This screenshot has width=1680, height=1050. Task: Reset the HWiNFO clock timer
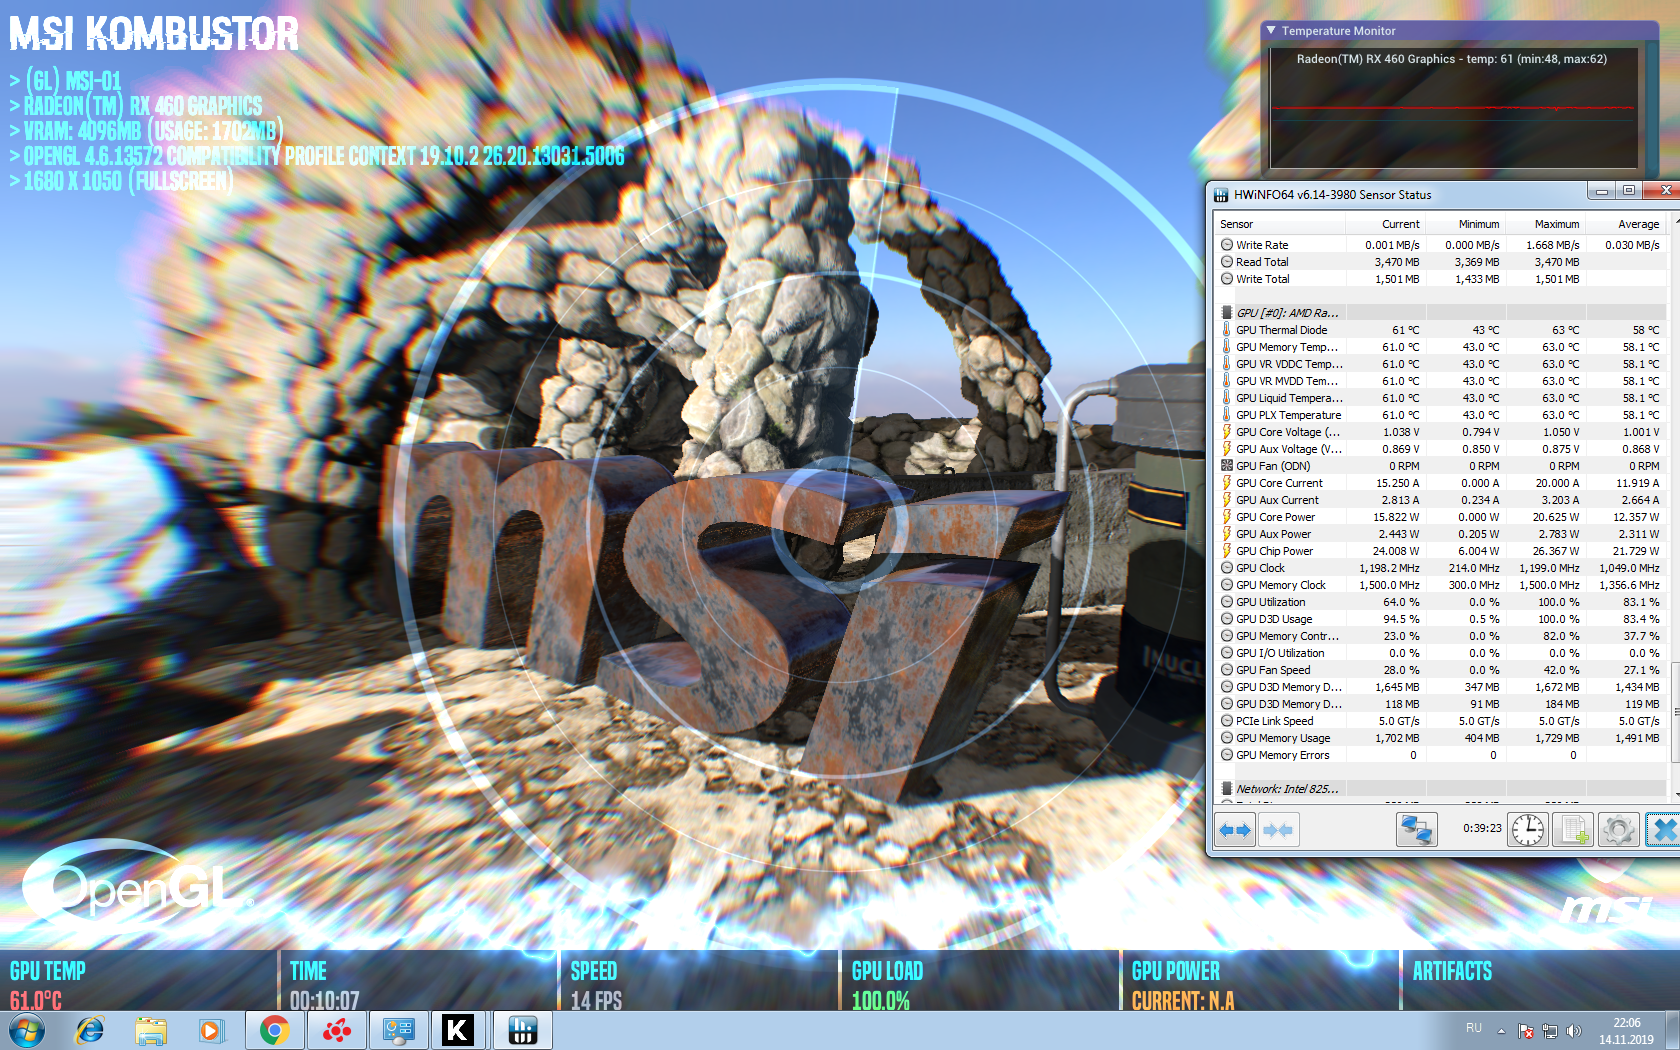1528,830
